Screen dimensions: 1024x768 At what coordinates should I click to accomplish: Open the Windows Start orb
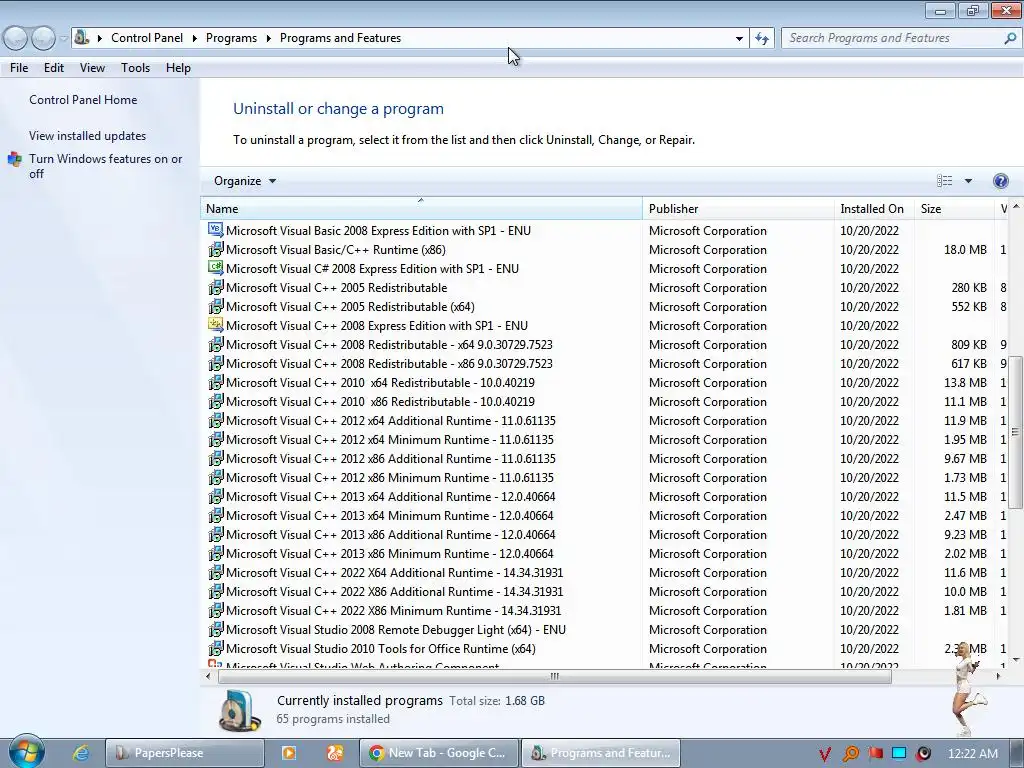(26, 752)
